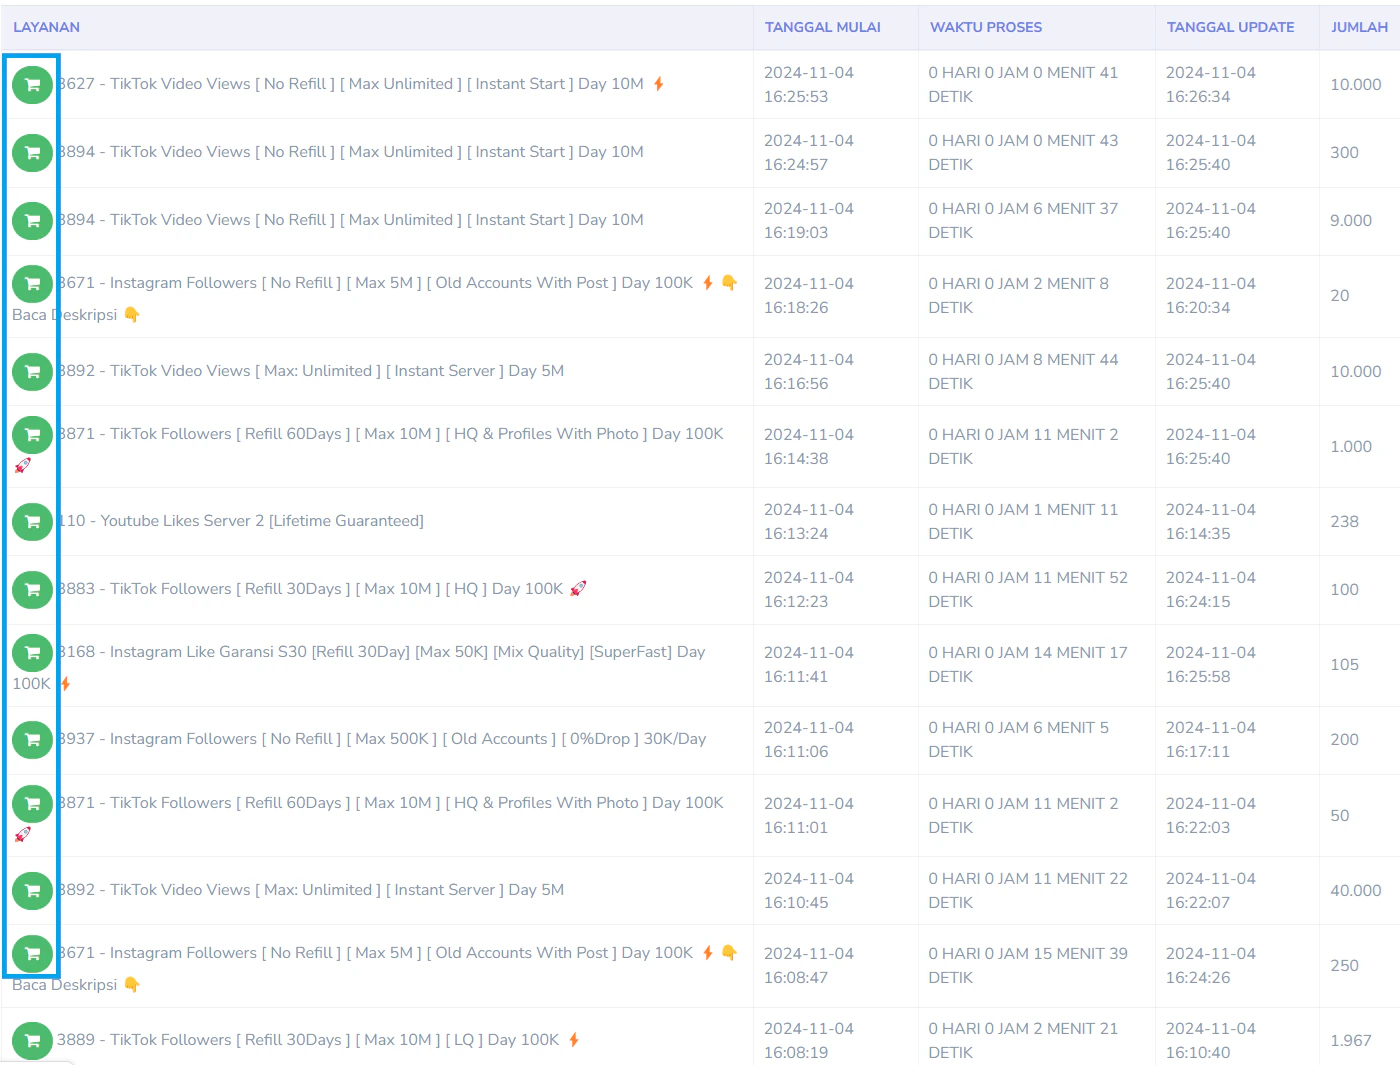The height and width of the screenshot is (1065, 1400).
Task: Click the cart icon for Youtube Likes Server 2
Action: point(32,522)
